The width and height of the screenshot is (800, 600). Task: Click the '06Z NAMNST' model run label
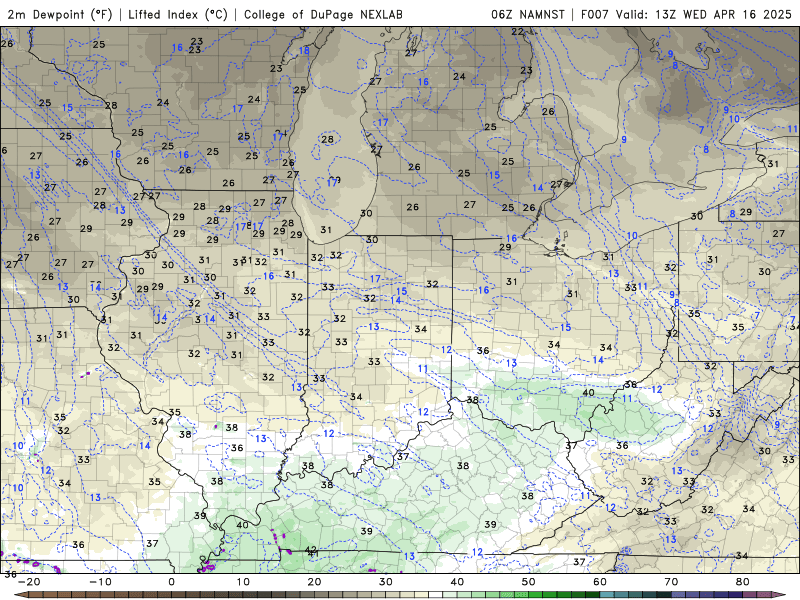tap(528, 14)
